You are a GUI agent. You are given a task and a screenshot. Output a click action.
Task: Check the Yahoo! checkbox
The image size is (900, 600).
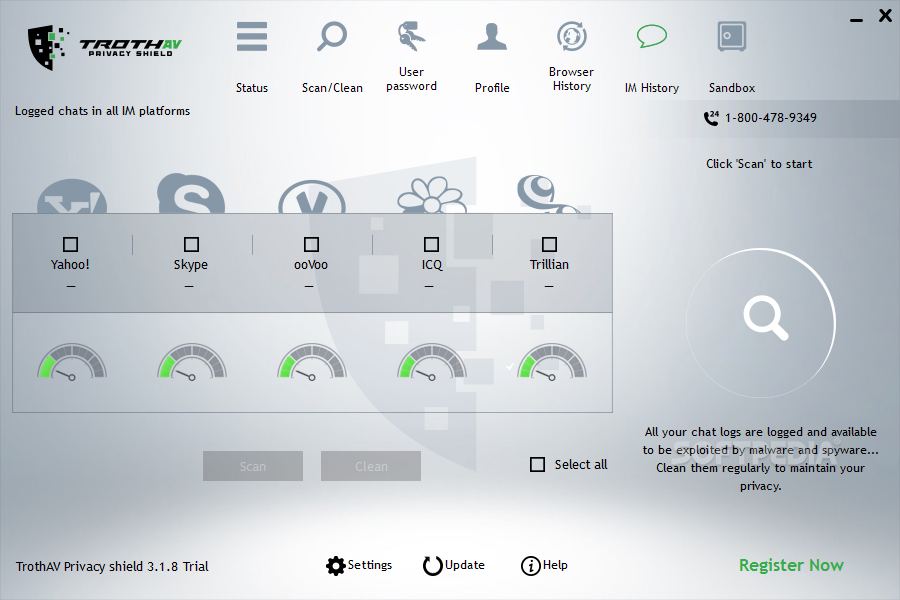coord(71,245)
